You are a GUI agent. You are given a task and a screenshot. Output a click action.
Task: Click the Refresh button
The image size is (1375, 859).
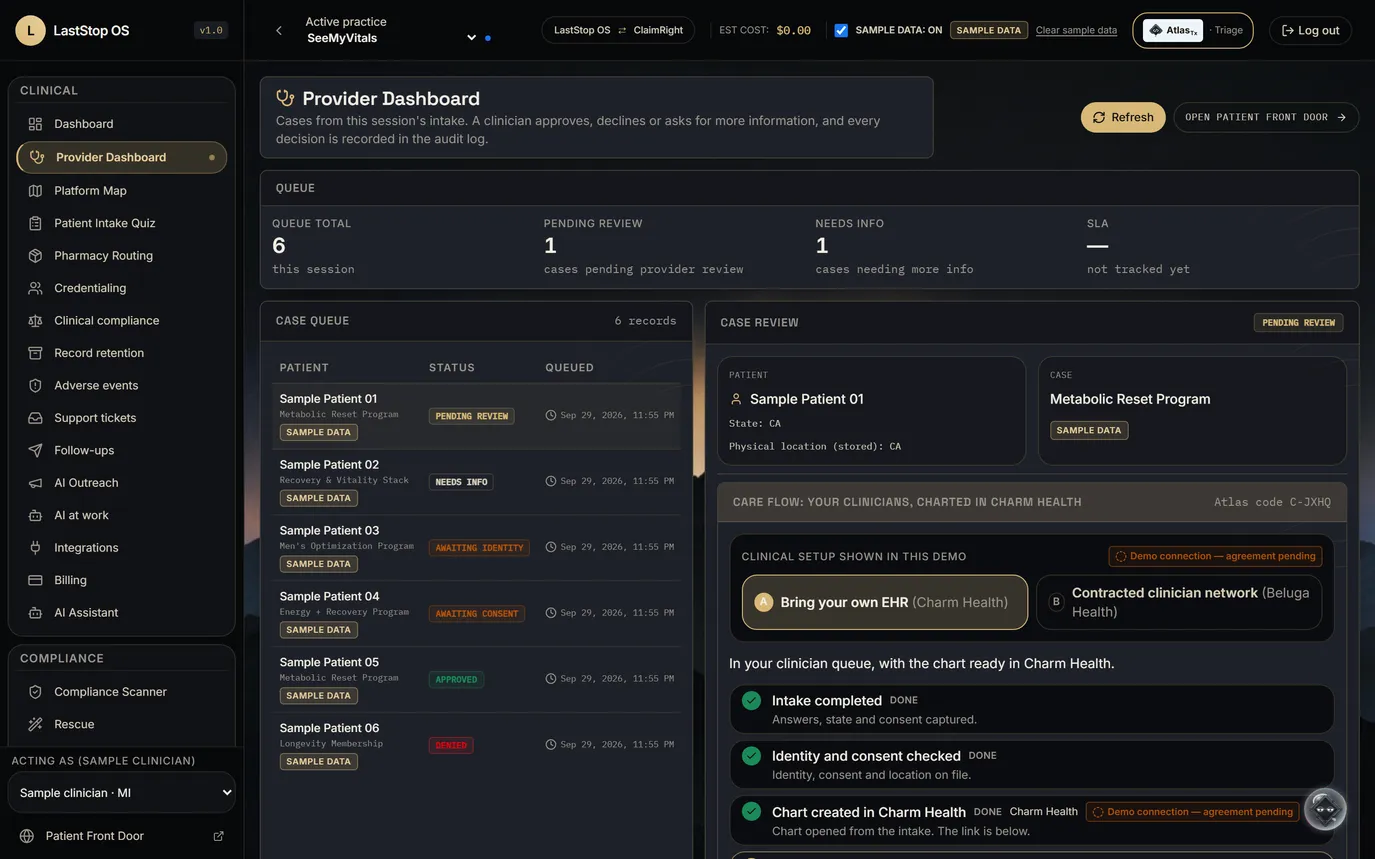click(x=1123, y=117)
